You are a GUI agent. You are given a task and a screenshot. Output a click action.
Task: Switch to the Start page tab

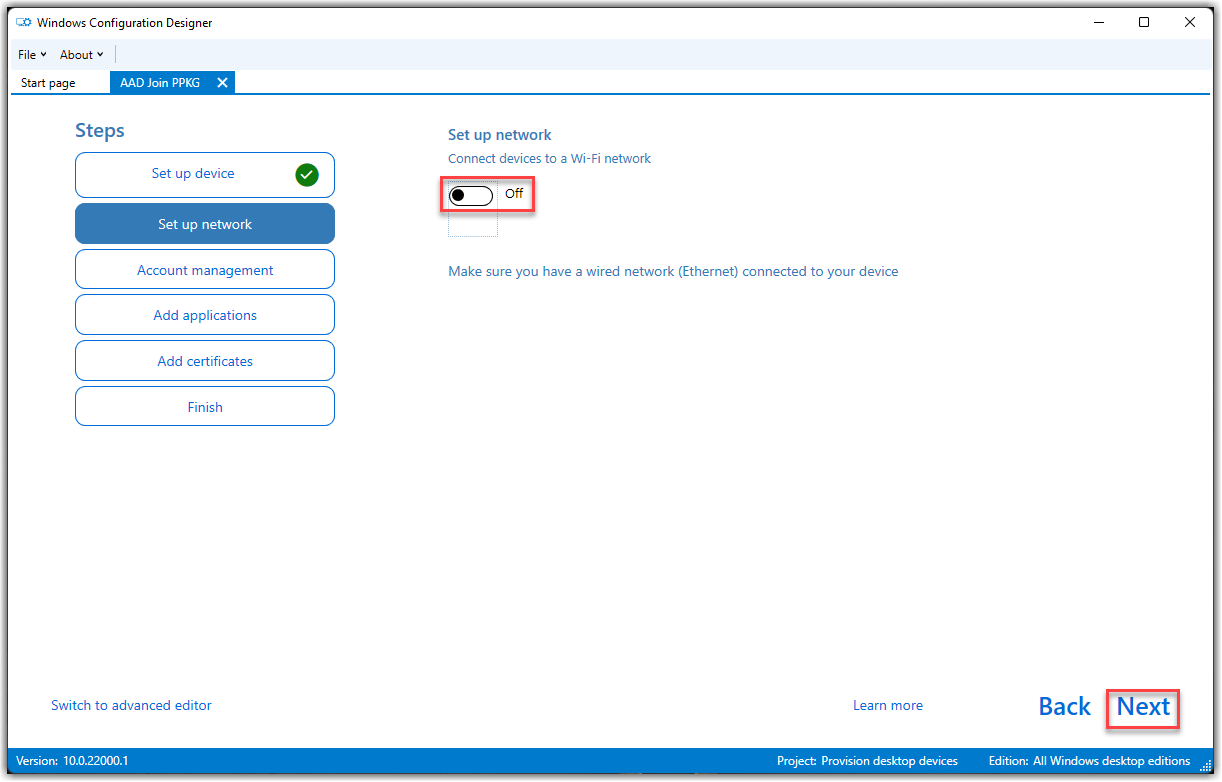(48, 83)
